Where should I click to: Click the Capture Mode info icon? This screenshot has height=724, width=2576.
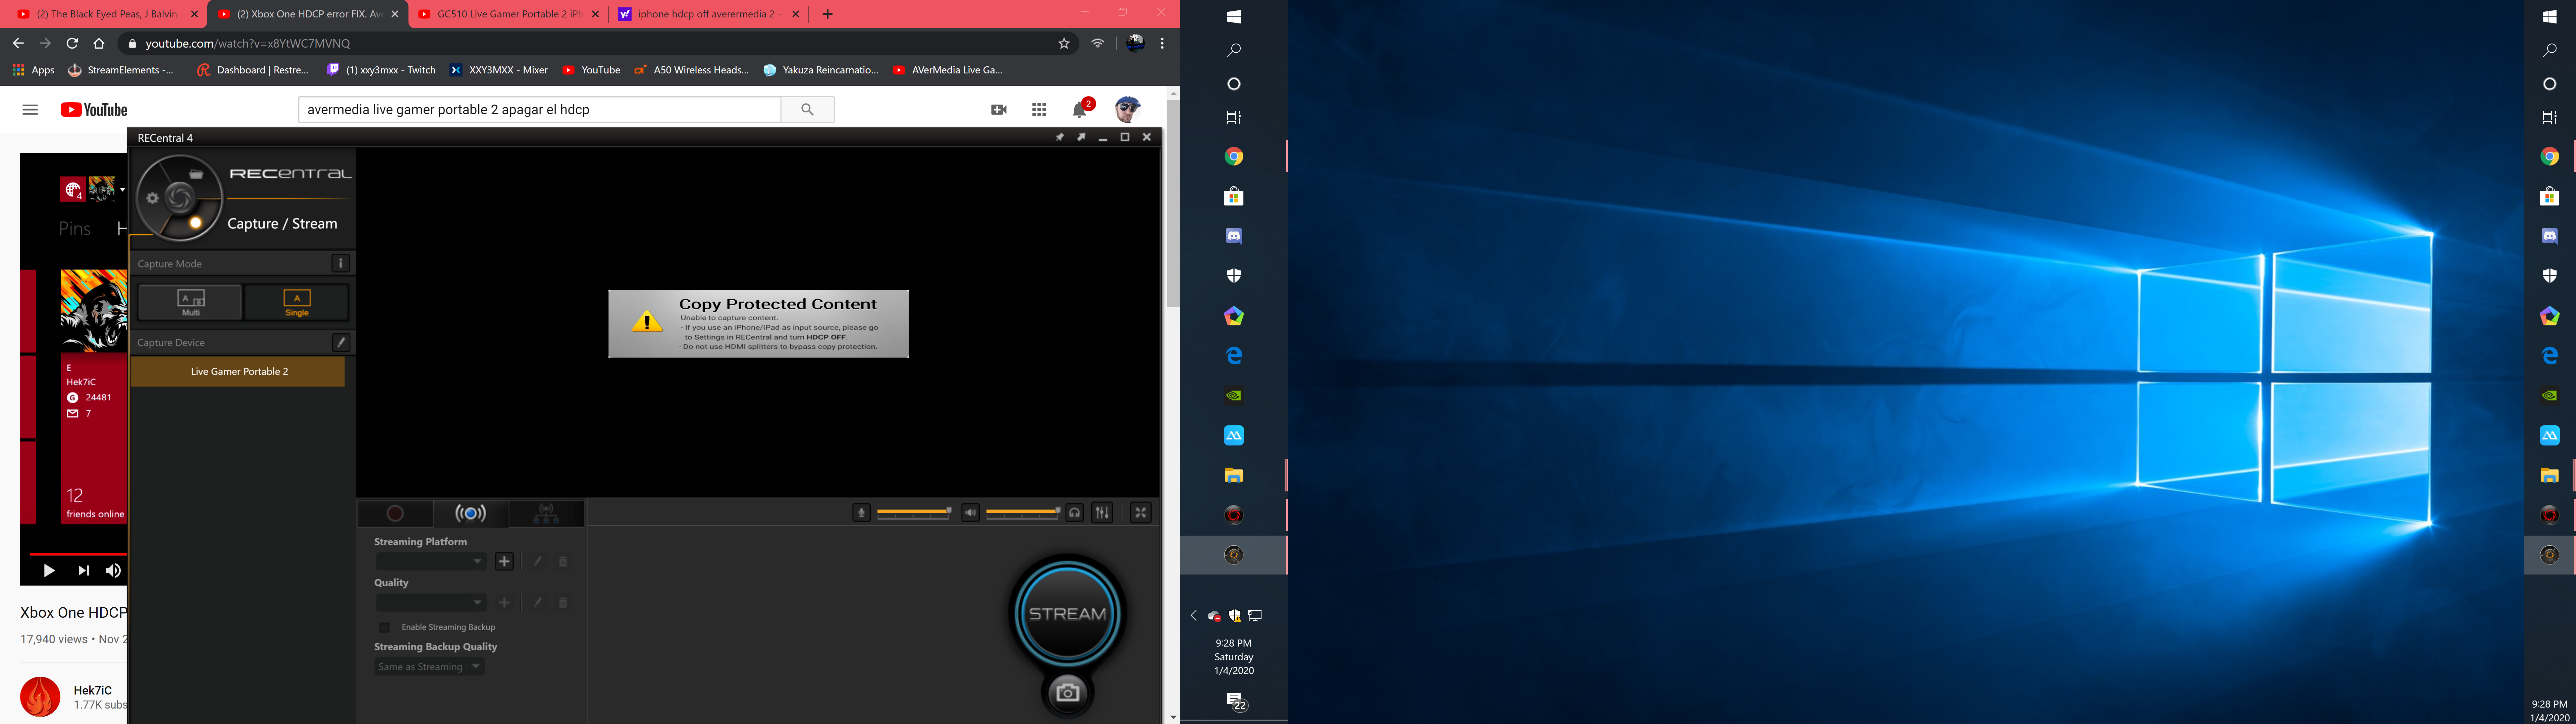coord(340,263)
